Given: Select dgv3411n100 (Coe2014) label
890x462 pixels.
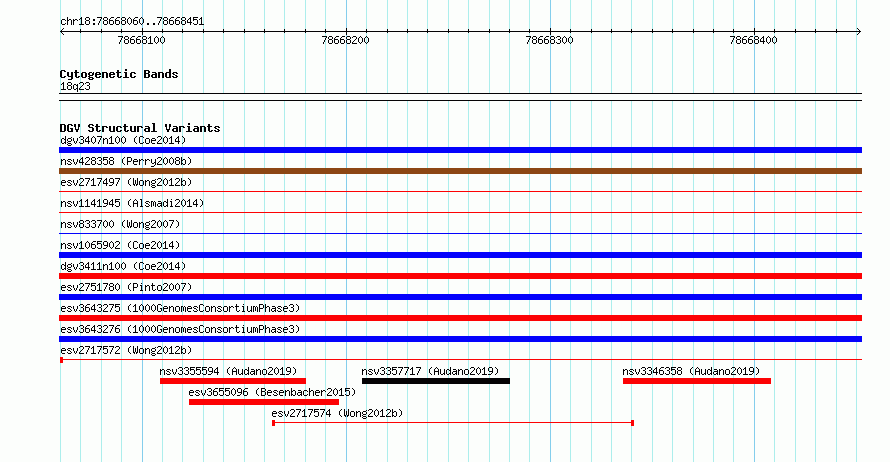Looking at the screenshot, I should pos(123,266).
